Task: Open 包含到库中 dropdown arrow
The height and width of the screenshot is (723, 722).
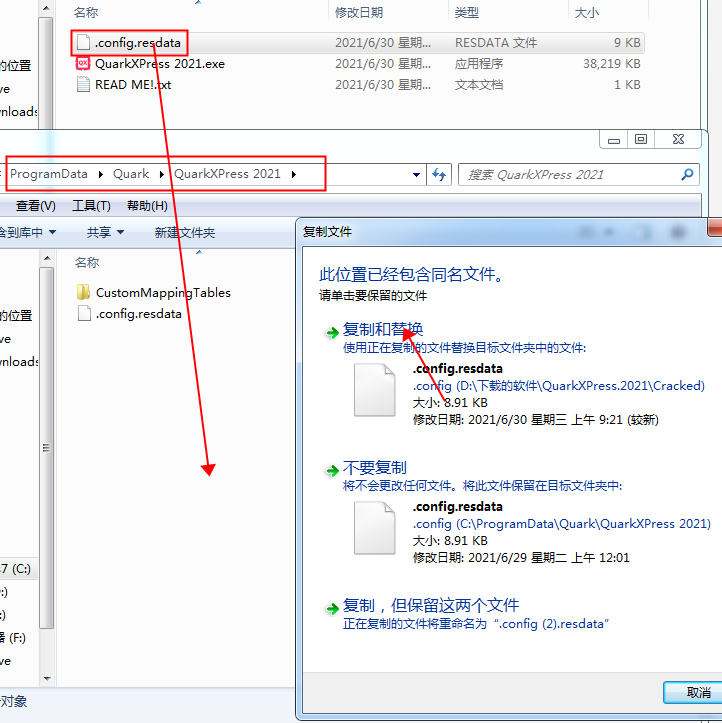Action: point(53,232)
